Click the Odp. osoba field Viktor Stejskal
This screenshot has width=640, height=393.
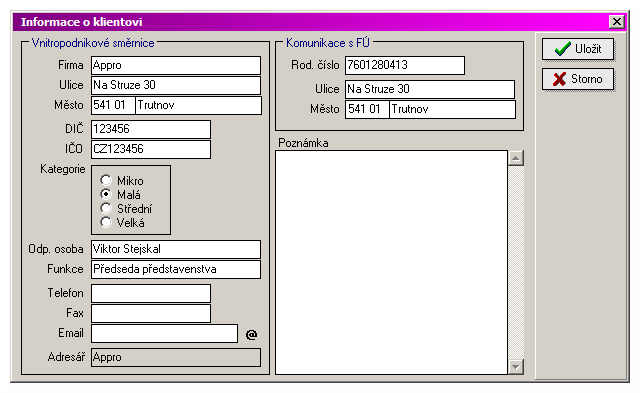point(176,249)
